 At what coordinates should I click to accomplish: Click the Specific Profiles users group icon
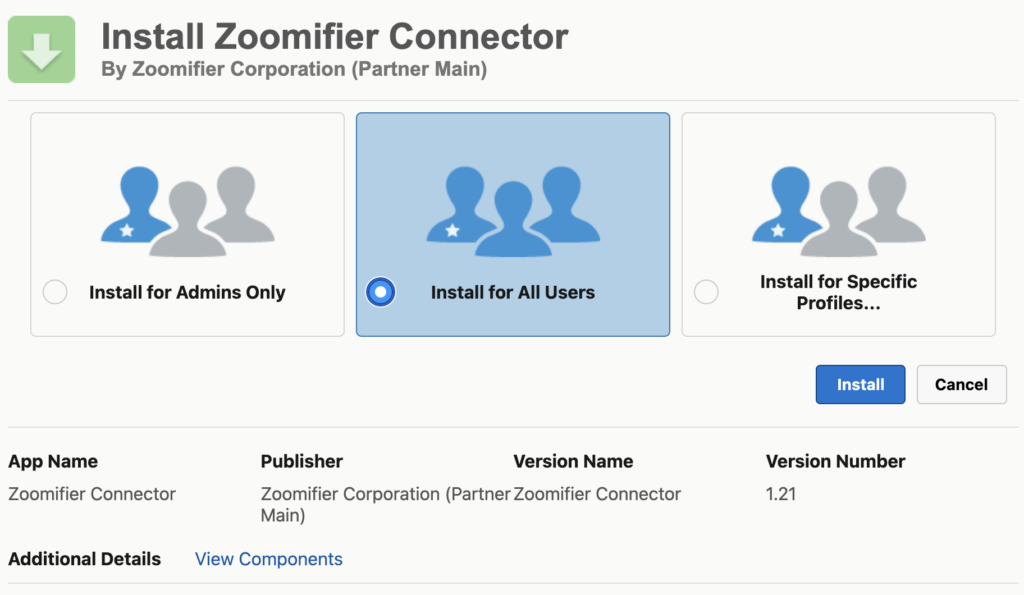pos(839,211)
